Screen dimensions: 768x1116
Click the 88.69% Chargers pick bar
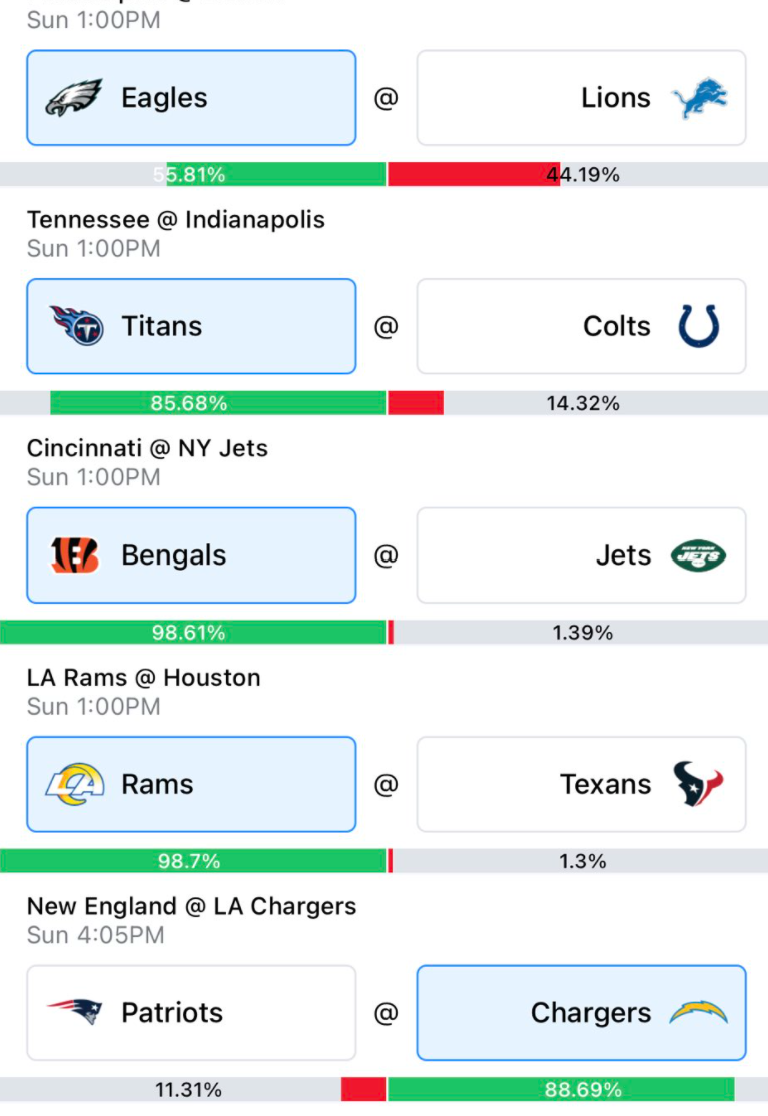pos(562,1089)
